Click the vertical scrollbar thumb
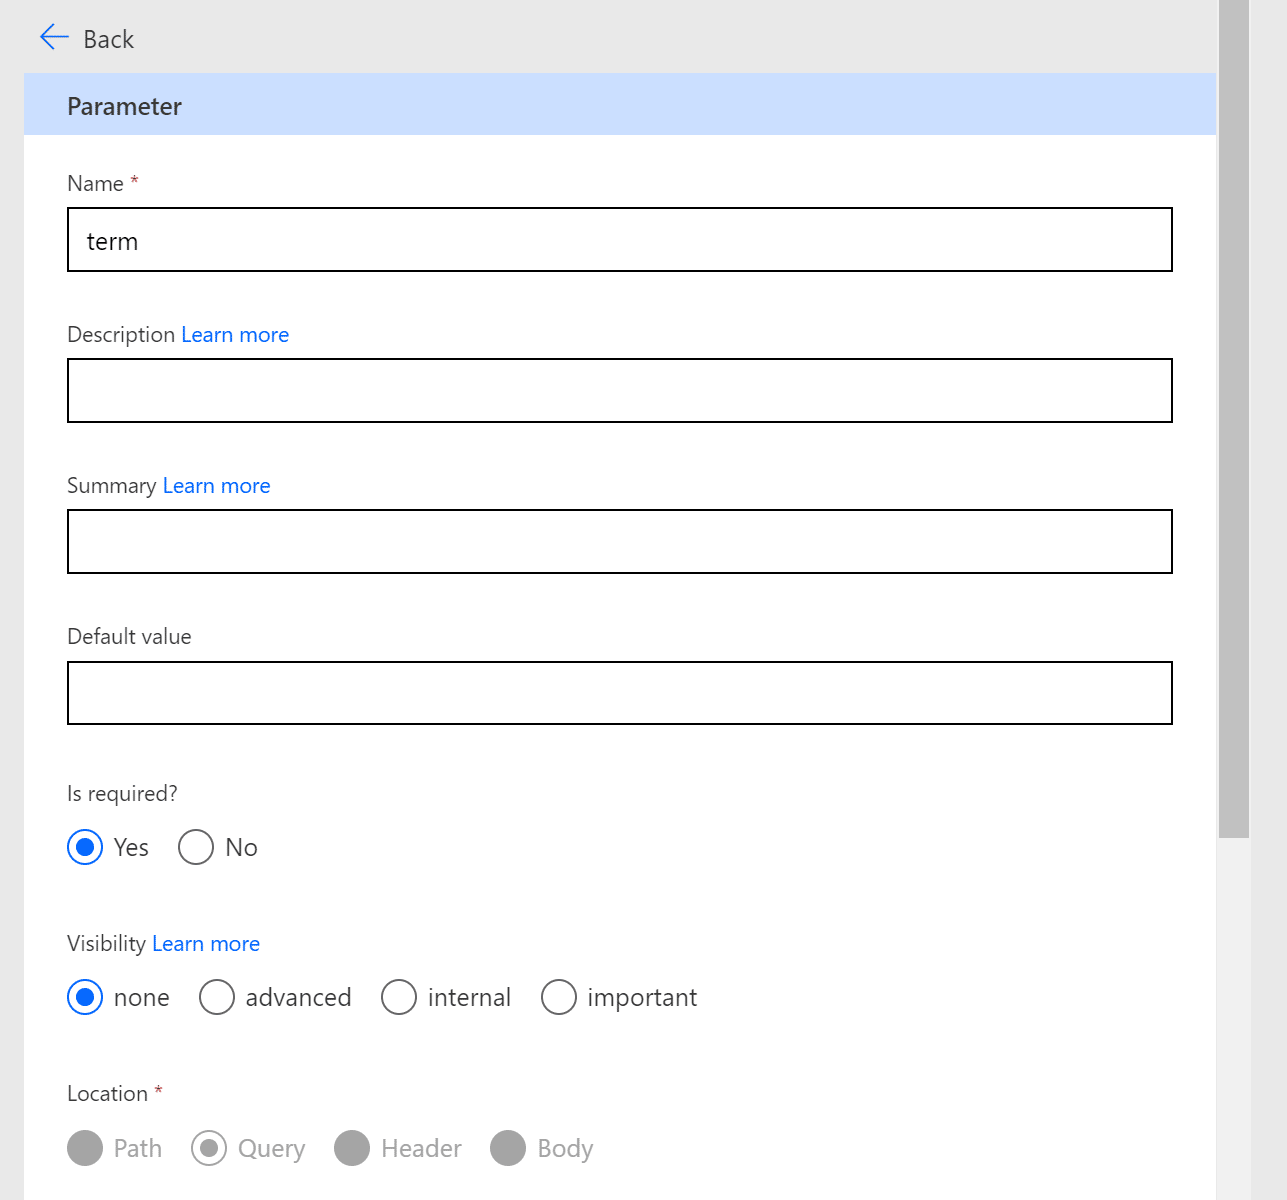1287x1200 pixels. [1234, 419]
